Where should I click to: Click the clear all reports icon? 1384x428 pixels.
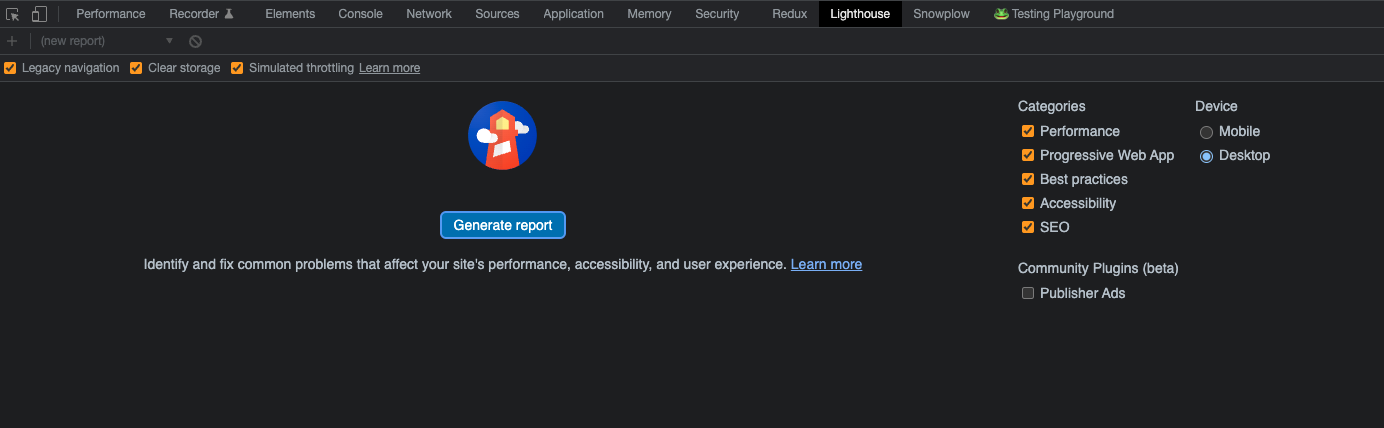coord(196,41)
